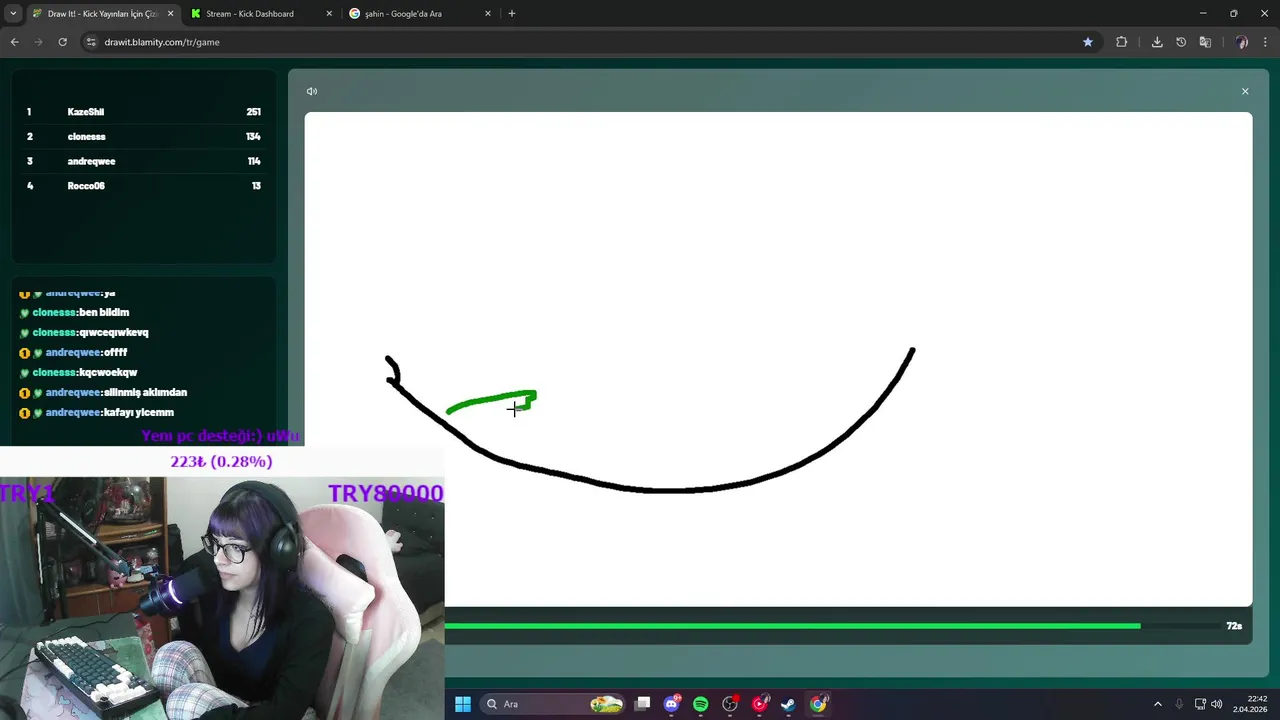Open the tab search dropdown

click(x=12, y=14)
